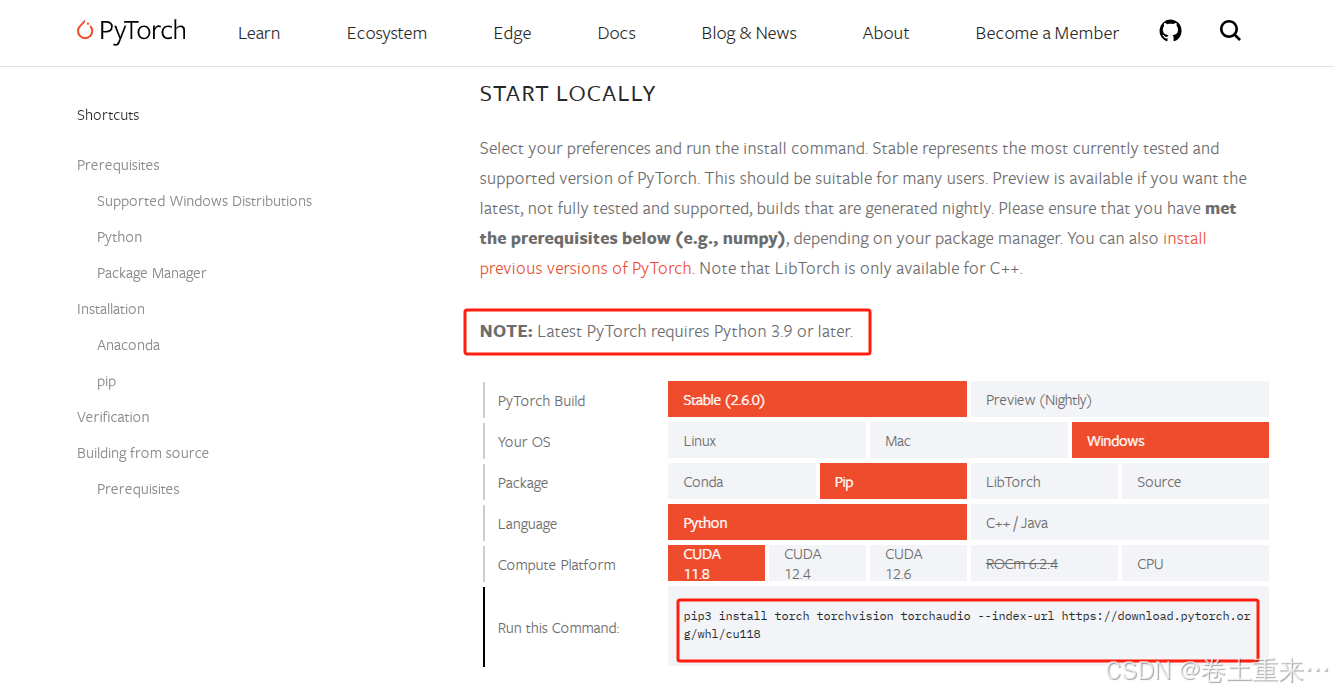Click Become a Member link
This screenshot has height=693, width=1334.
click(x=1047, y=33)
